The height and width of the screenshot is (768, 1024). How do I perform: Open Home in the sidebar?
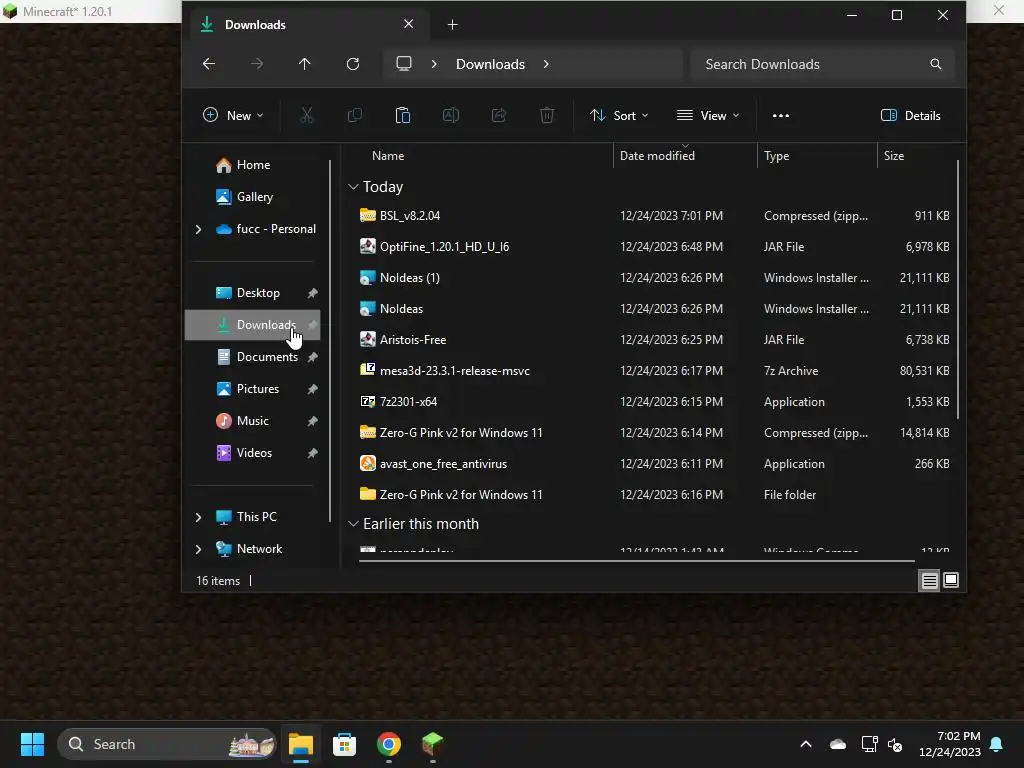(253, 165)
